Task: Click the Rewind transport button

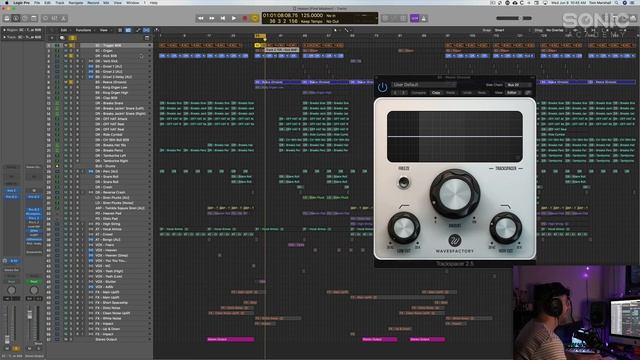Action: pos(200,18)
